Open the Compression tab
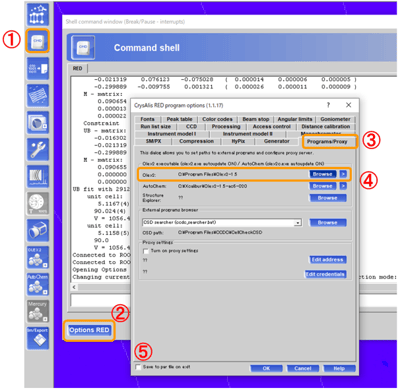The height and width of the screenshot is (392, 400). pyautogui.click(x=197, y=141)
